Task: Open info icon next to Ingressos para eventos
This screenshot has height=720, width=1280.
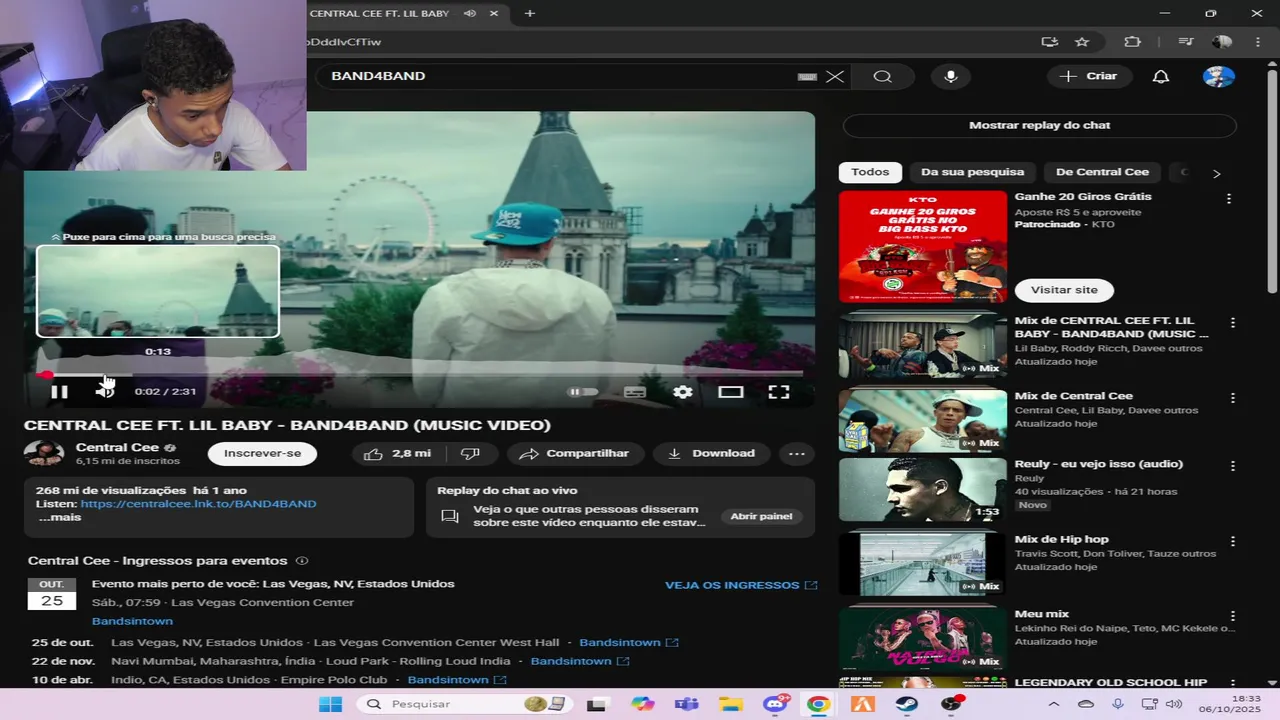Action: pyautogui.click(x=302, y=561)
